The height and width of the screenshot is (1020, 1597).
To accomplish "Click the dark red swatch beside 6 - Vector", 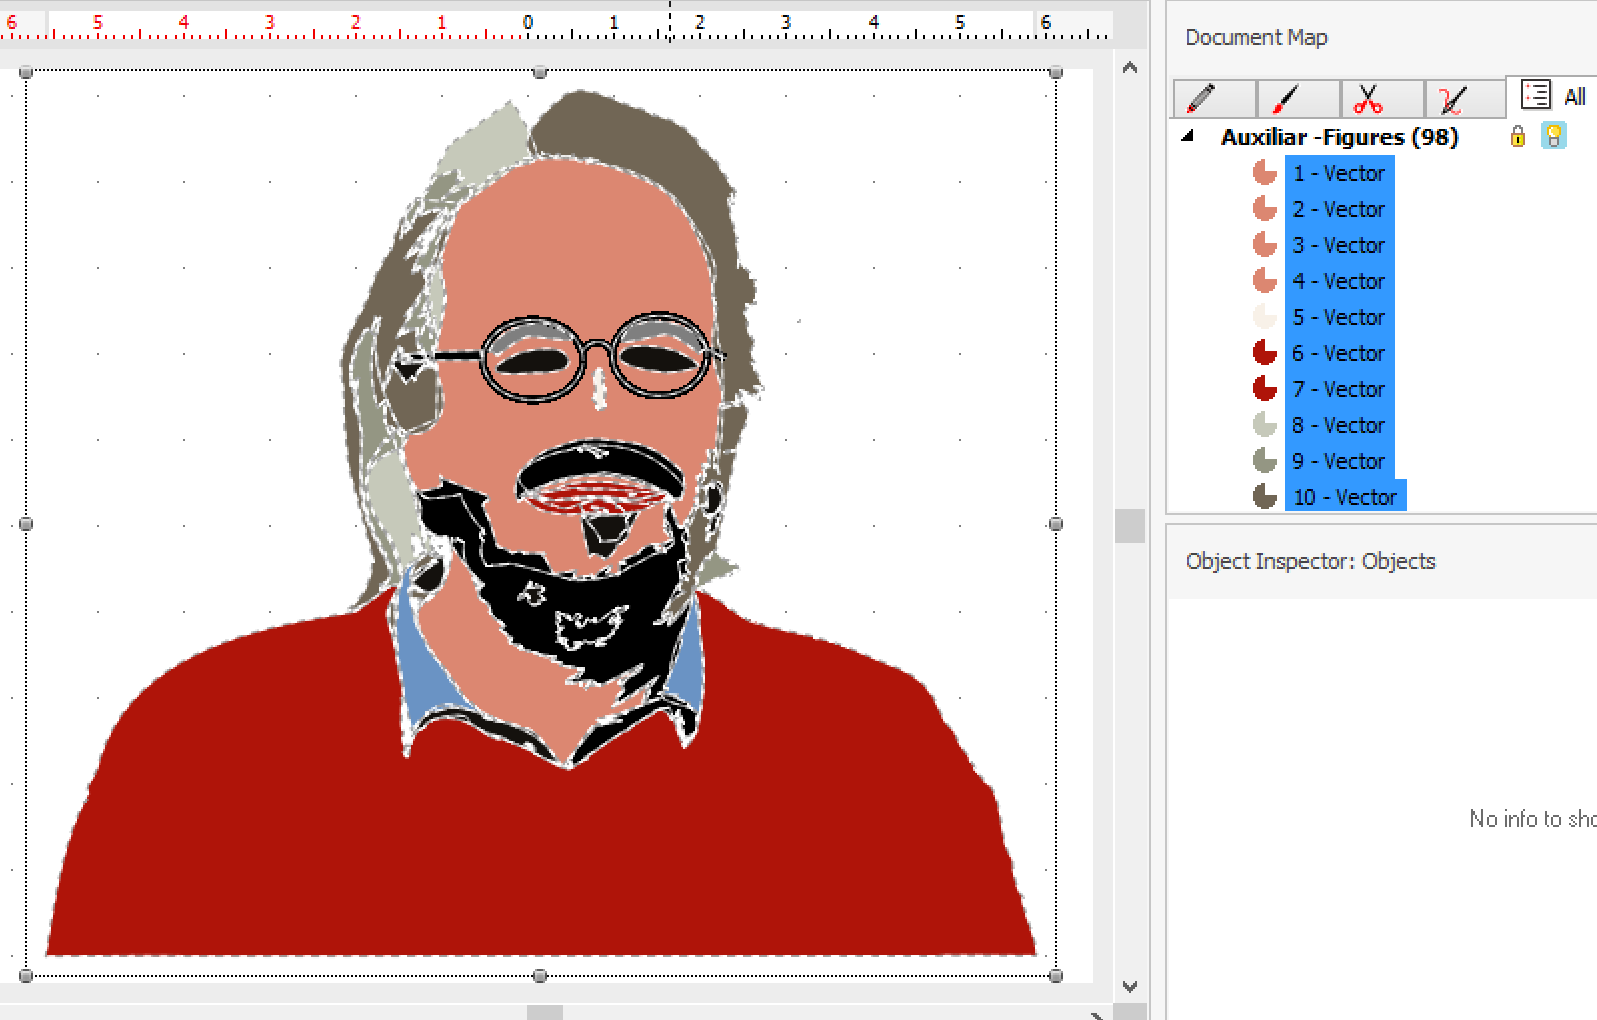I will point(1265,353).
